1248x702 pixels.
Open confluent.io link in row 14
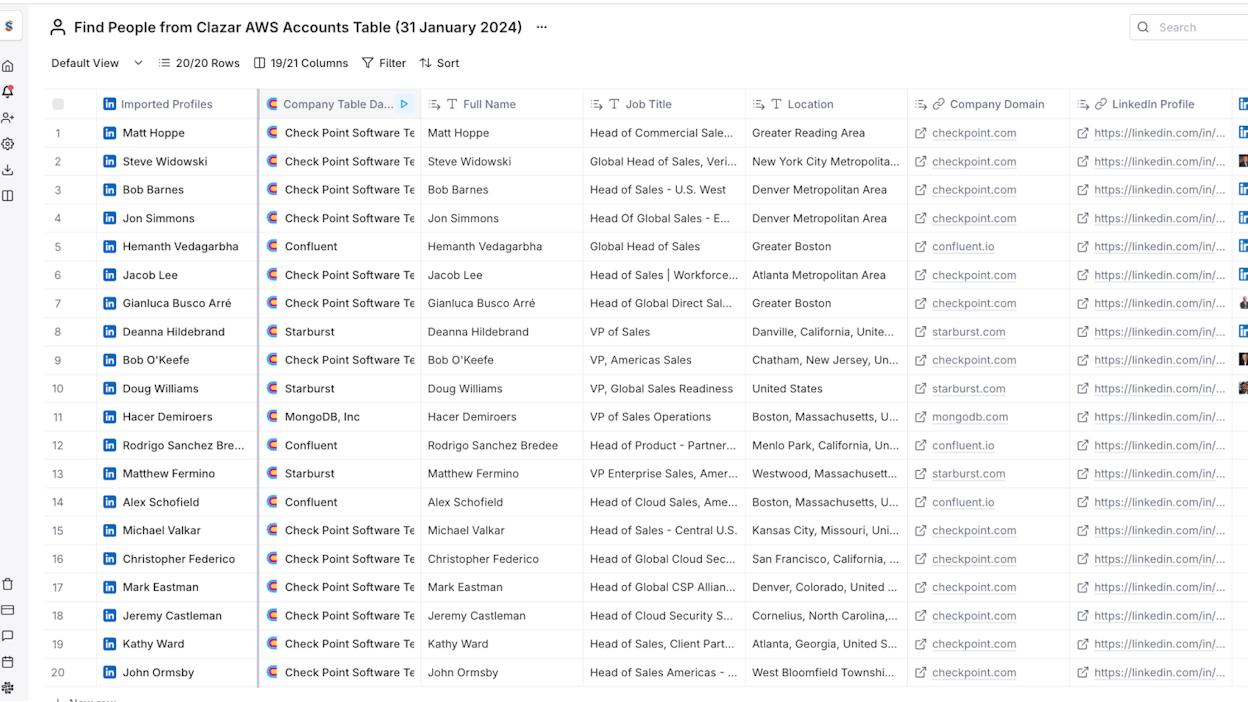[963, 502]
